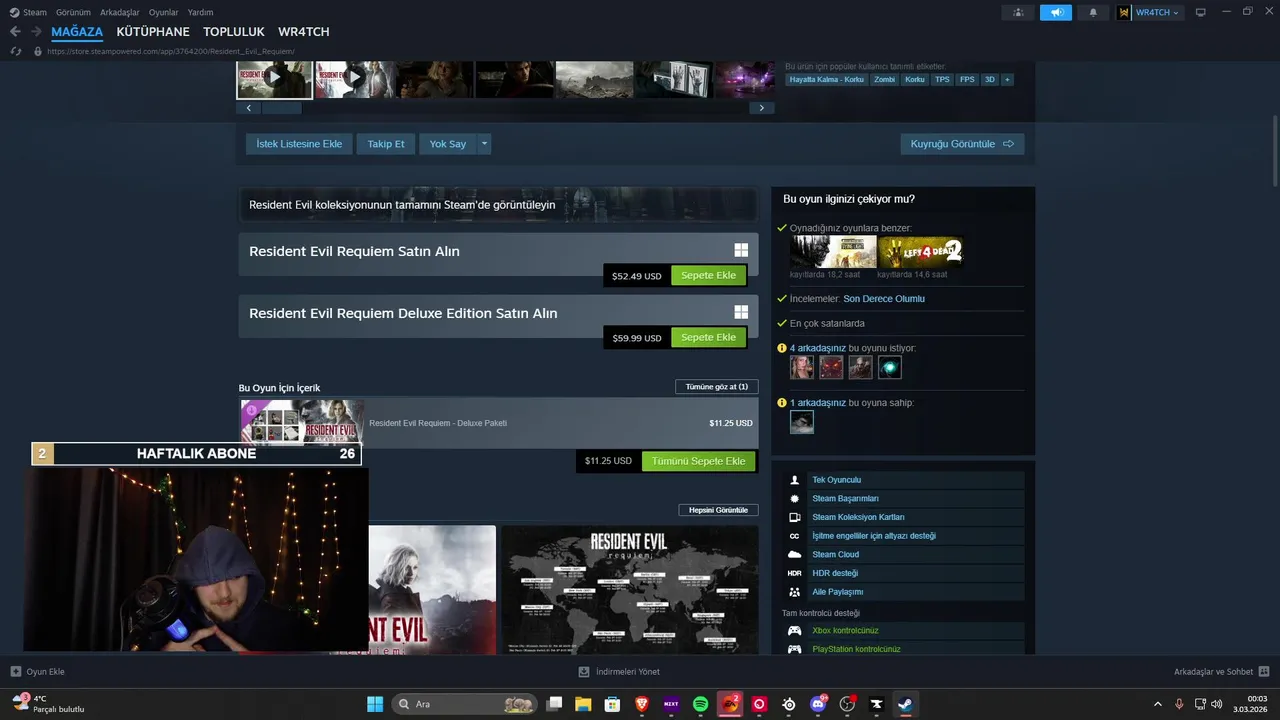
Task: Open the Oyunlar menu
Action: pos(164,12)
